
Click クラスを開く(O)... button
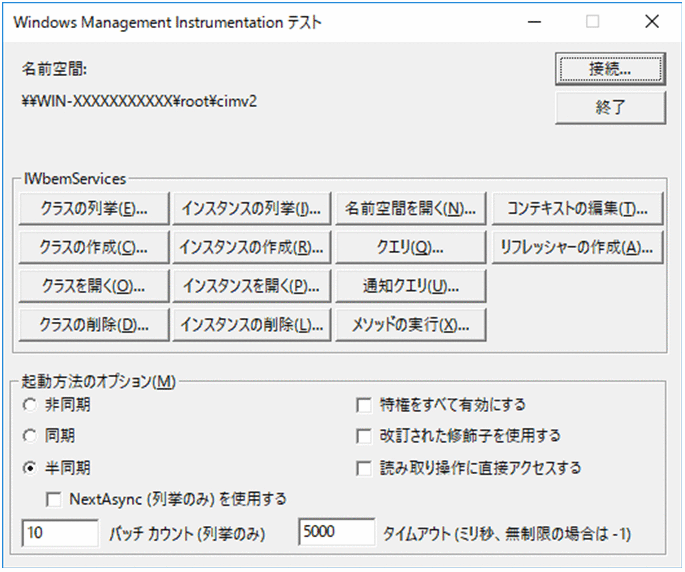click(94, 286)
